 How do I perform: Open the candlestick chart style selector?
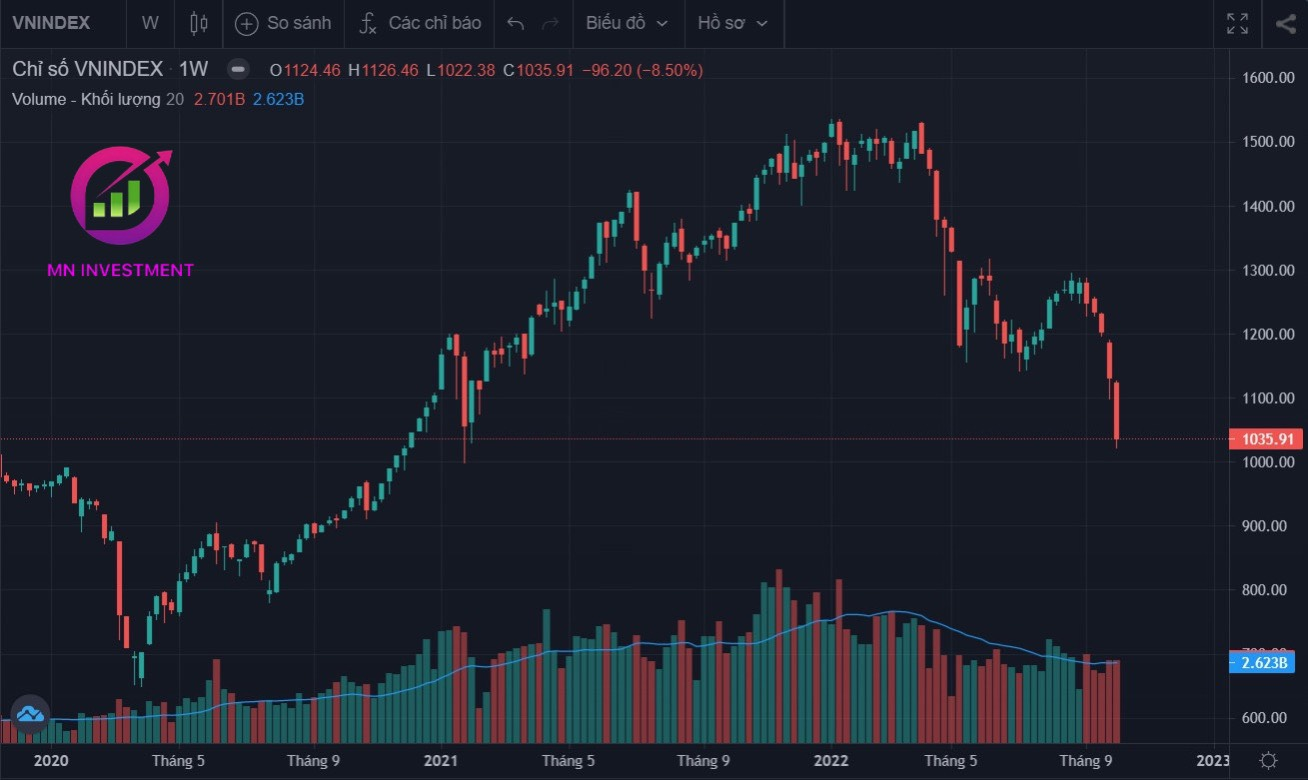pyautogui.click(x=199, y=23)
